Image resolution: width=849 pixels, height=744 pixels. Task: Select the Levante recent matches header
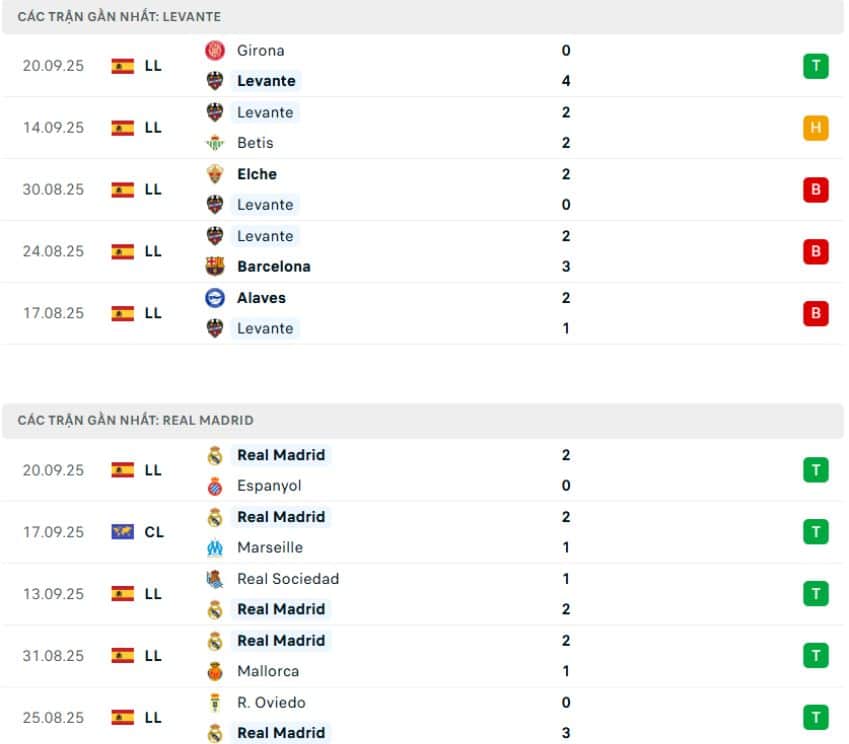tap(119, 17)
